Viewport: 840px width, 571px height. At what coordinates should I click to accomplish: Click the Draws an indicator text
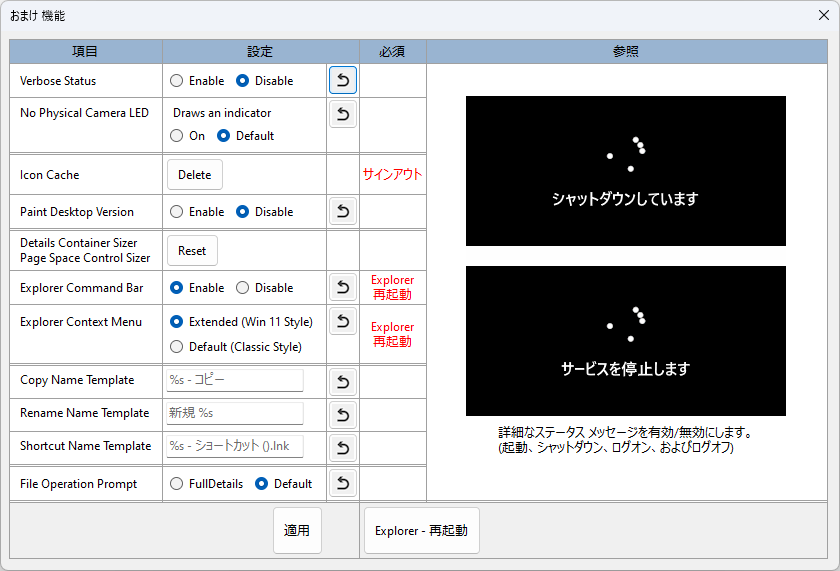(222, 113)
